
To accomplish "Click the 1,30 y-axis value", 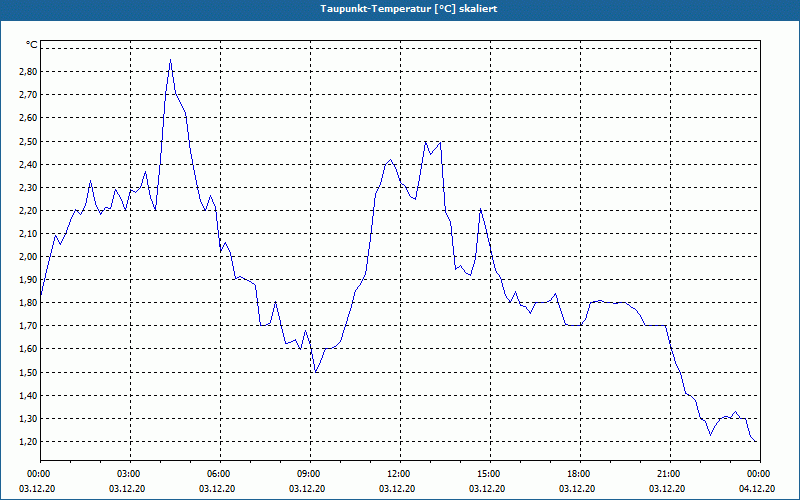I will pyautogui.click(x=28, y=418).
